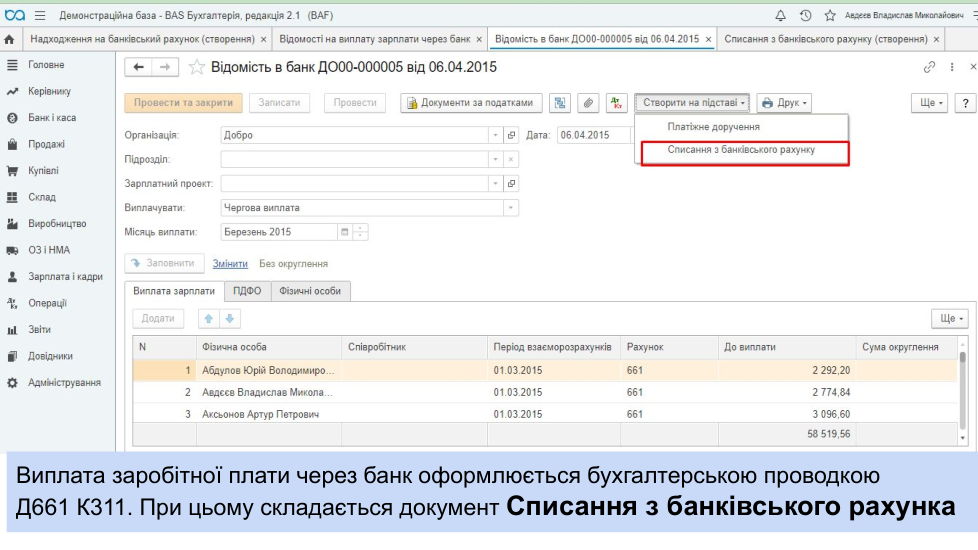Select Списання з банківського рахунку menu item
This screenshot has height=550, width=978.
pyautogui.click(x=741, y=150)
